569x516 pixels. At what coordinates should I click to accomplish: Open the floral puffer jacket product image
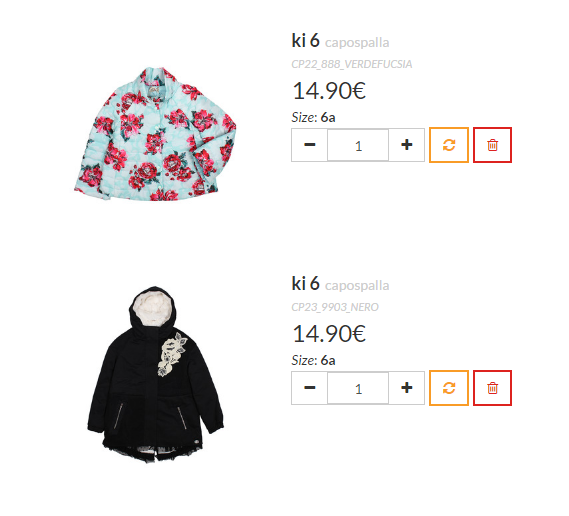click(155, 134)
